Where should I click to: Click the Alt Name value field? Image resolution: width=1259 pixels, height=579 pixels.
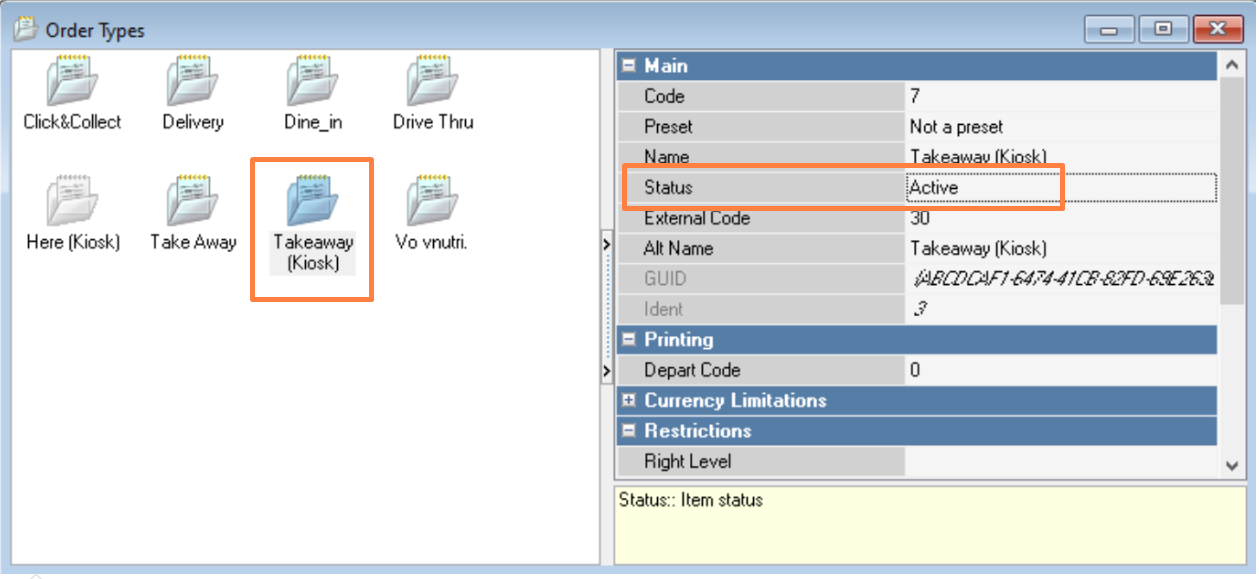point(1060,249)
